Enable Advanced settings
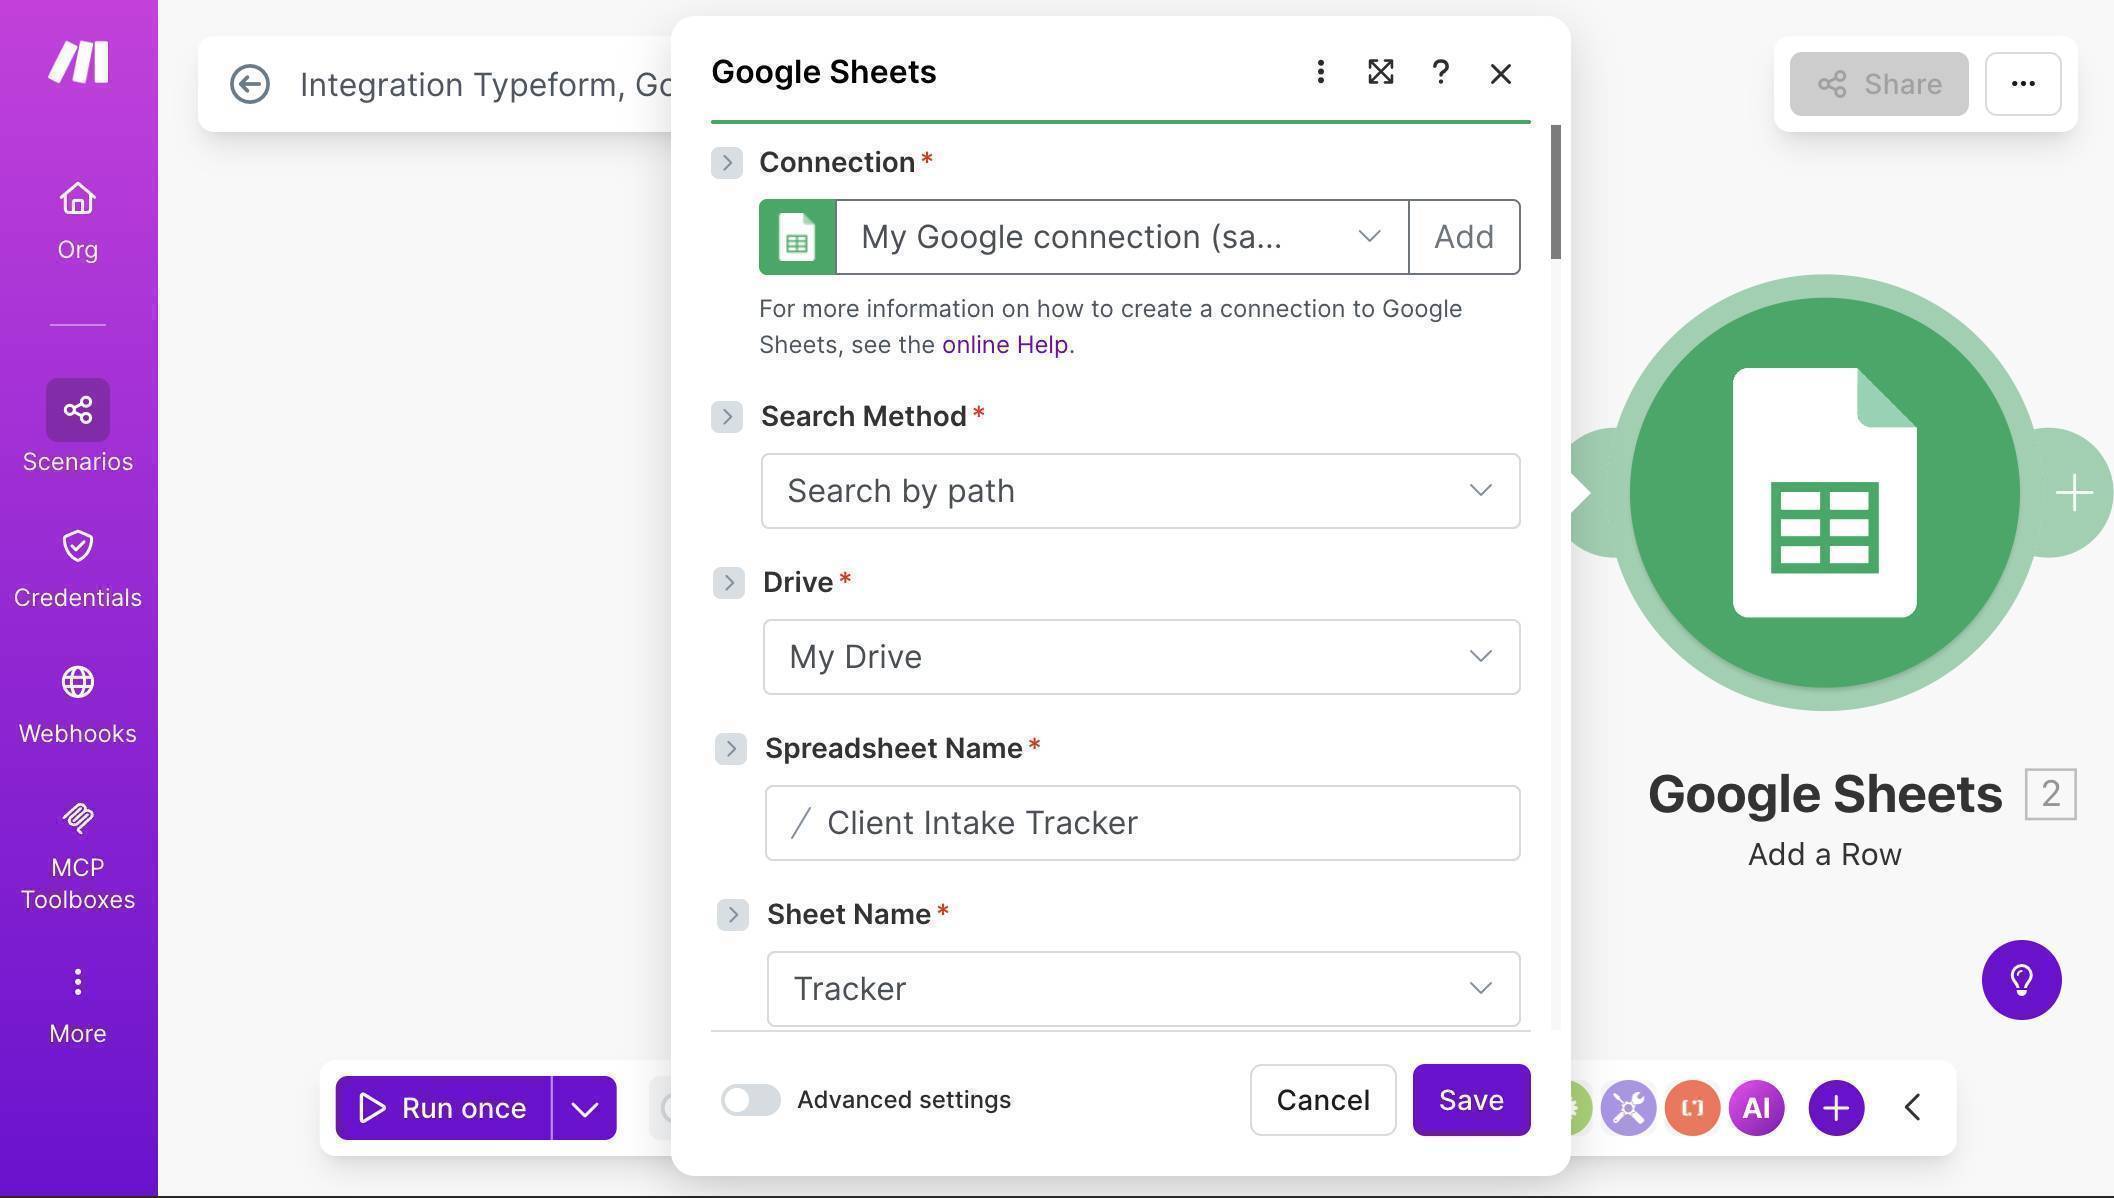 (x=750, y=1100)
